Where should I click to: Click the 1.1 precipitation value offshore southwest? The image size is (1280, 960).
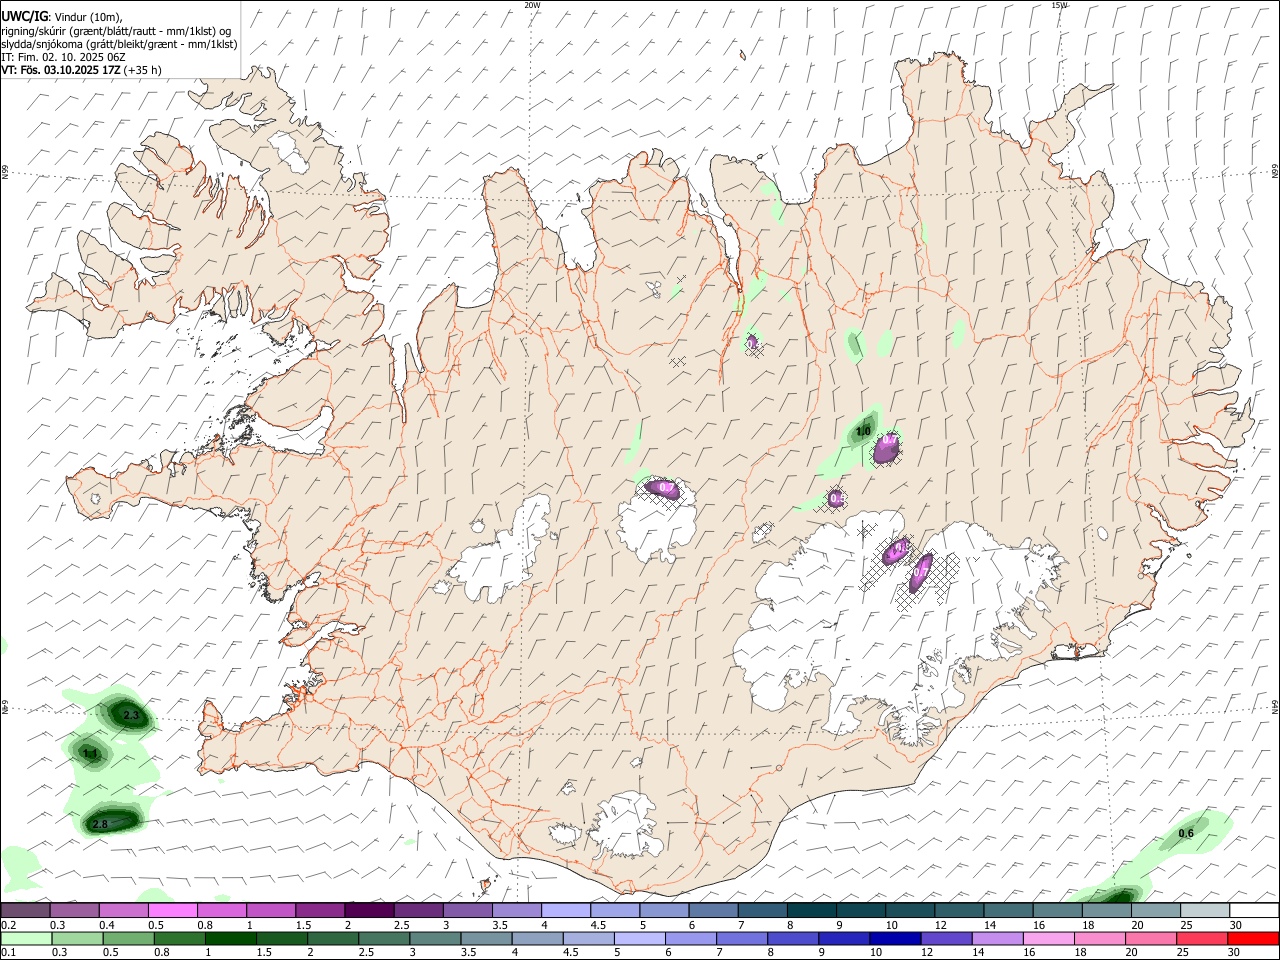(x=90, y=754)
